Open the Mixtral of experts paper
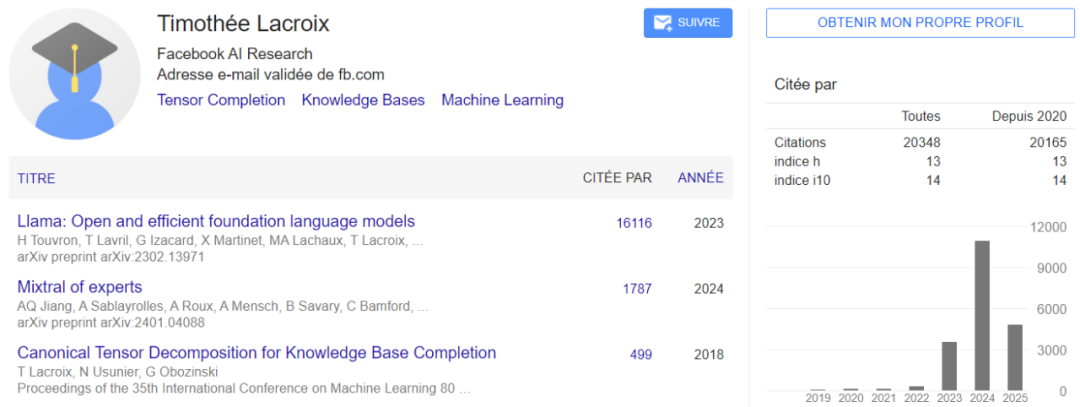Viewport: 1080px width, 407px height. (x=80, y=288)
